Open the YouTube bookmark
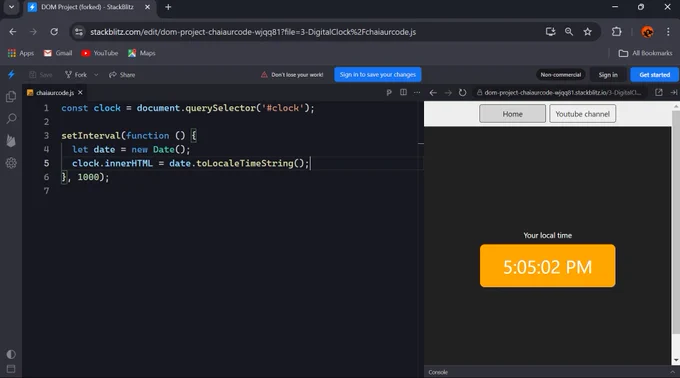The width and height of the screenshot is (680, 378). (x=99, y=53)
